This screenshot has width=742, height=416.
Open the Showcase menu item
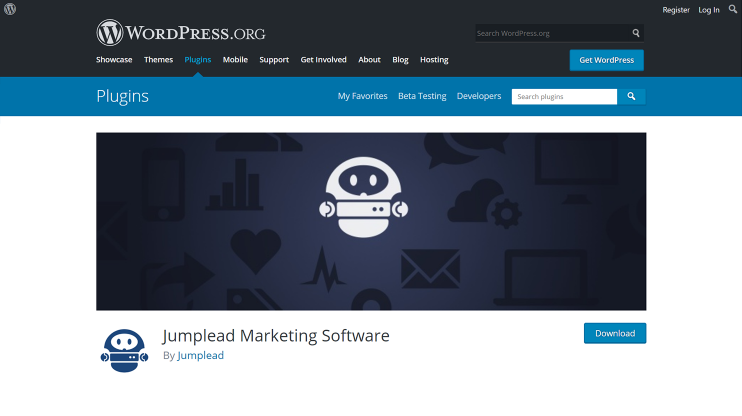tap(114, 60)
